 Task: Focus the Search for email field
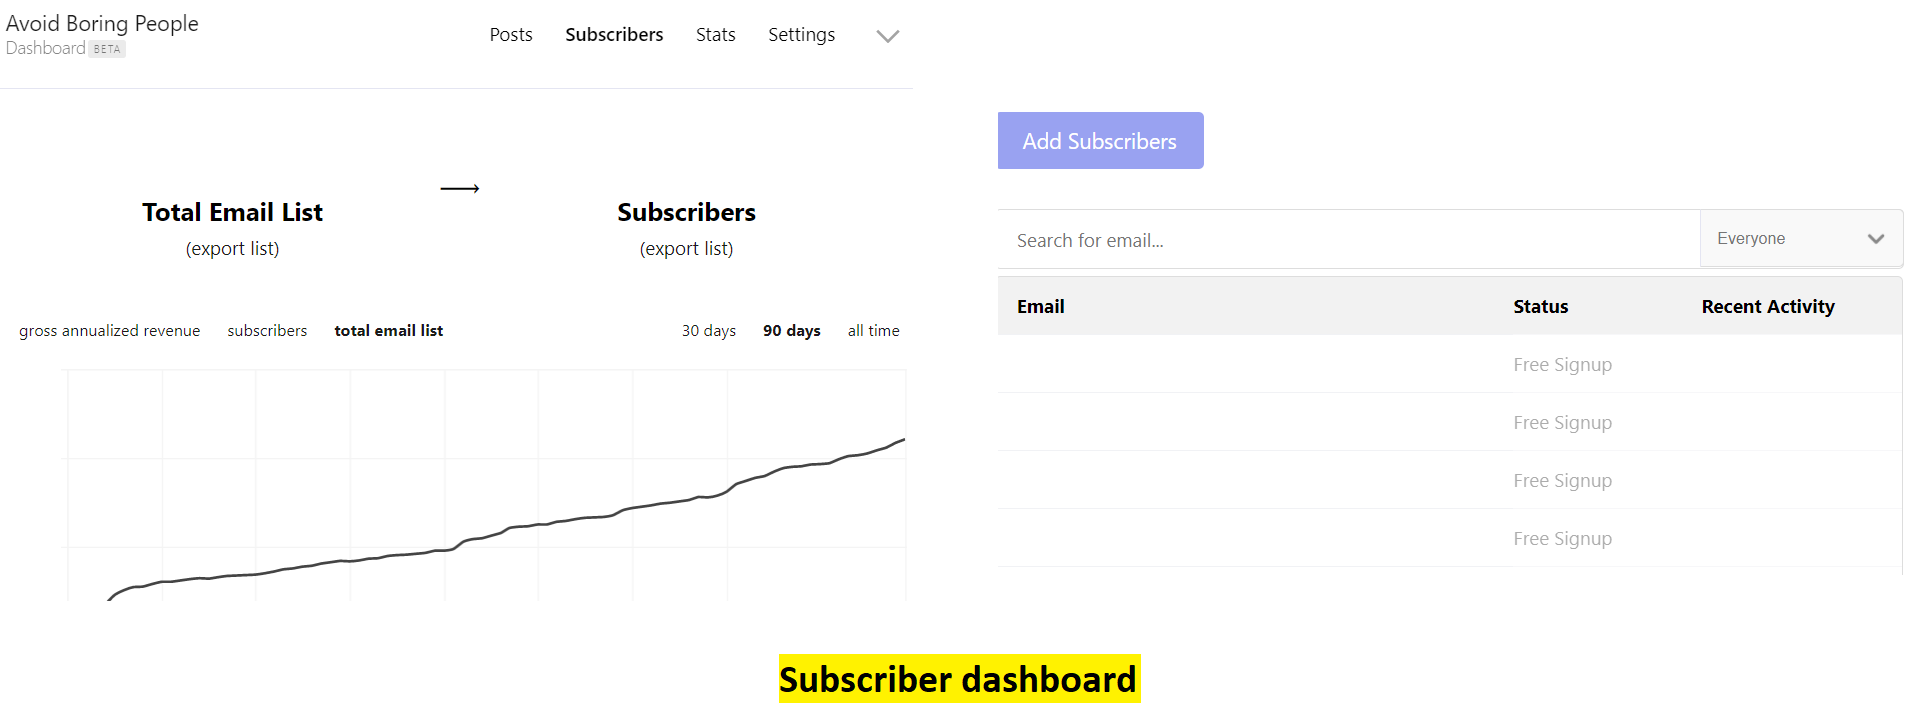click(x=1349, y=240)
